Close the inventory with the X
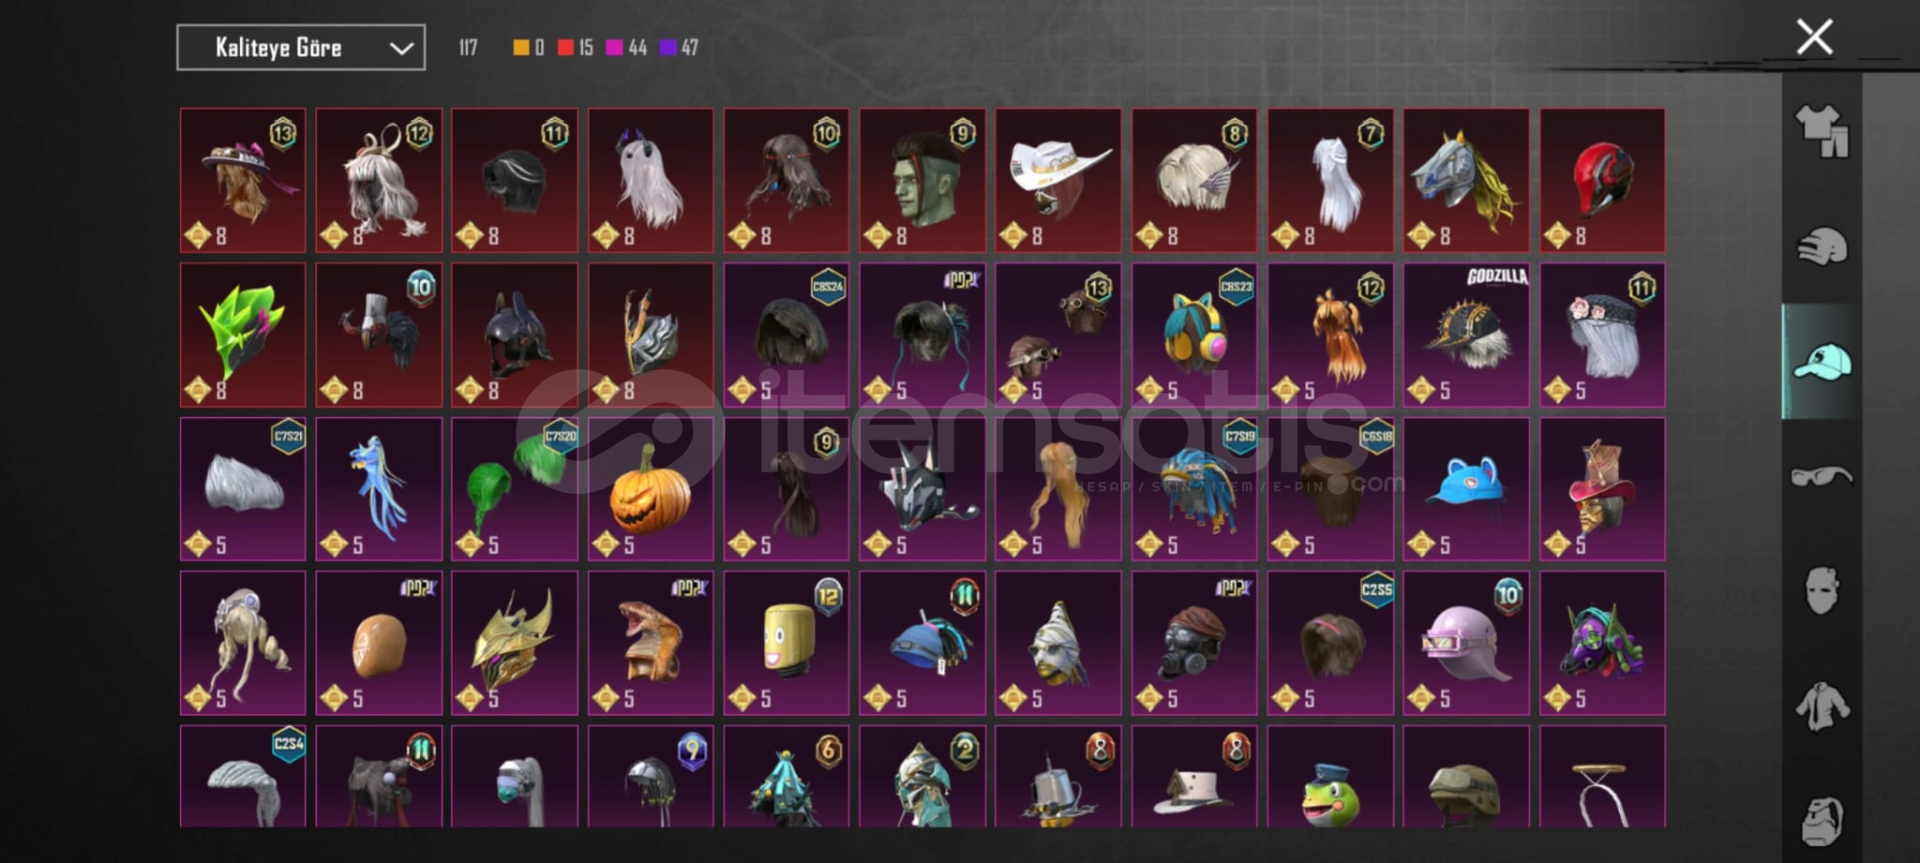The width and height of the screenshot is (1920, 863). (1814, 37)
